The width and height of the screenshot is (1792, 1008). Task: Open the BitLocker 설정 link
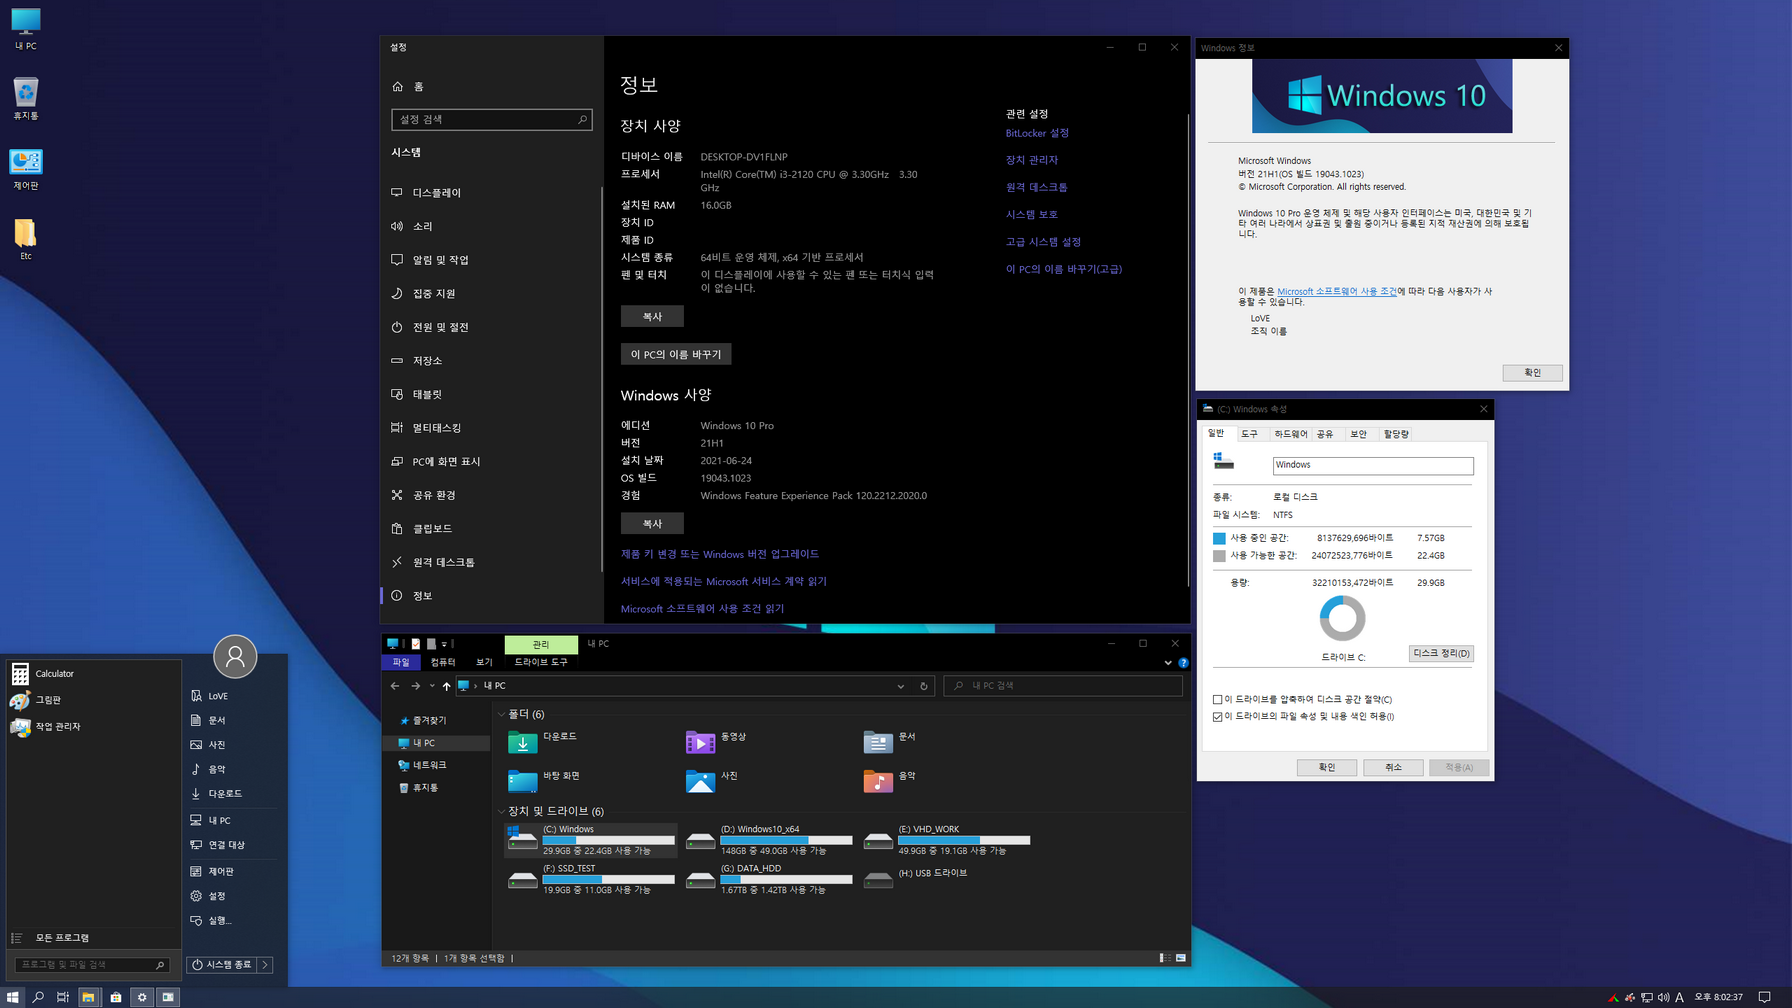point(1037,133)
